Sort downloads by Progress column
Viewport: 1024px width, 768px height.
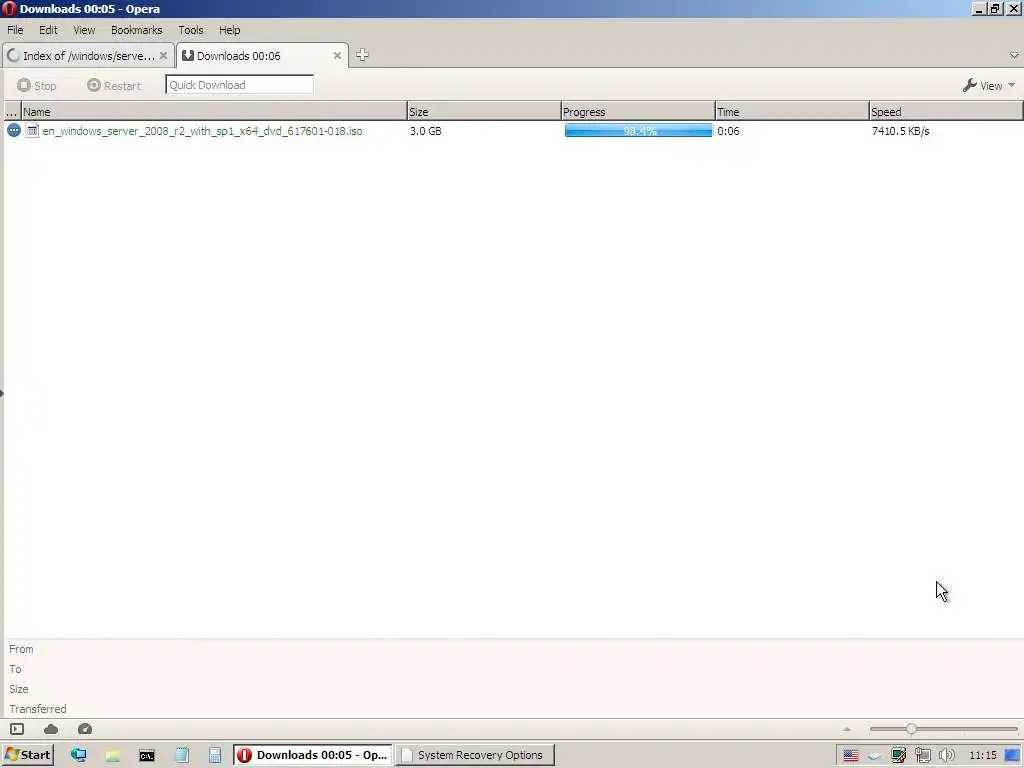(x=638, y=112)
